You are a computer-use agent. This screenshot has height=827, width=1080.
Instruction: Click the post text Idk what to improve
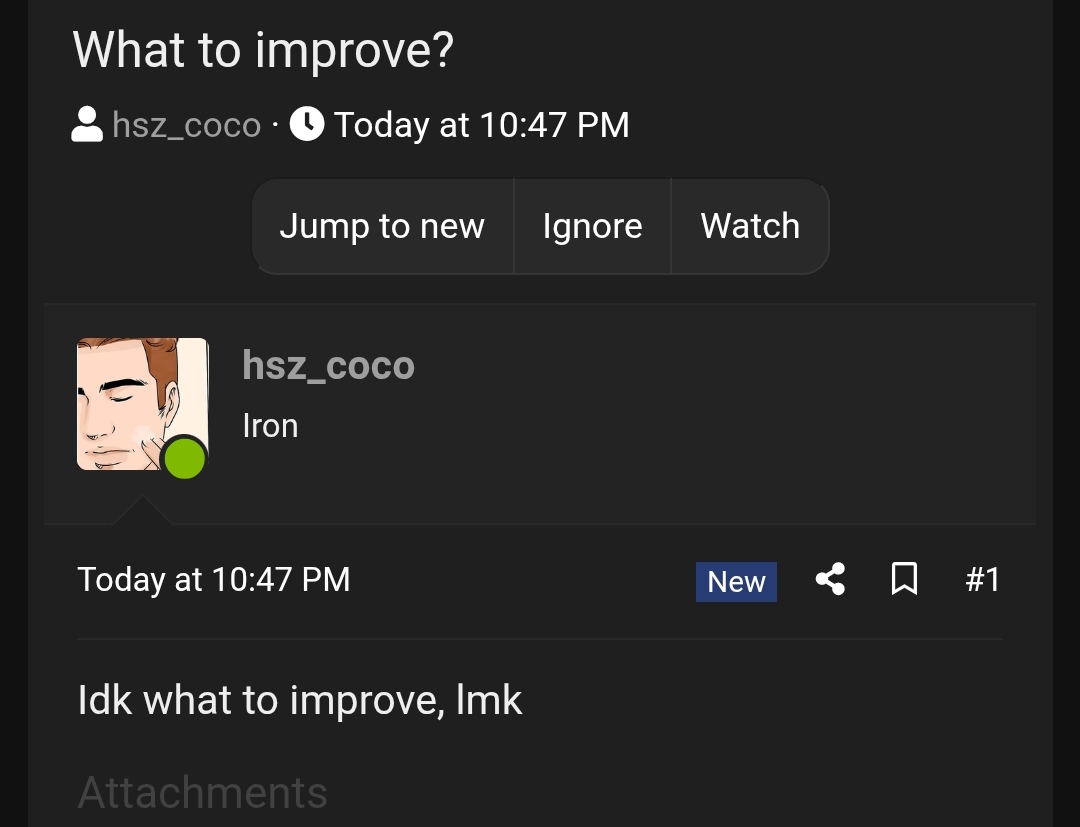(299, 700)
